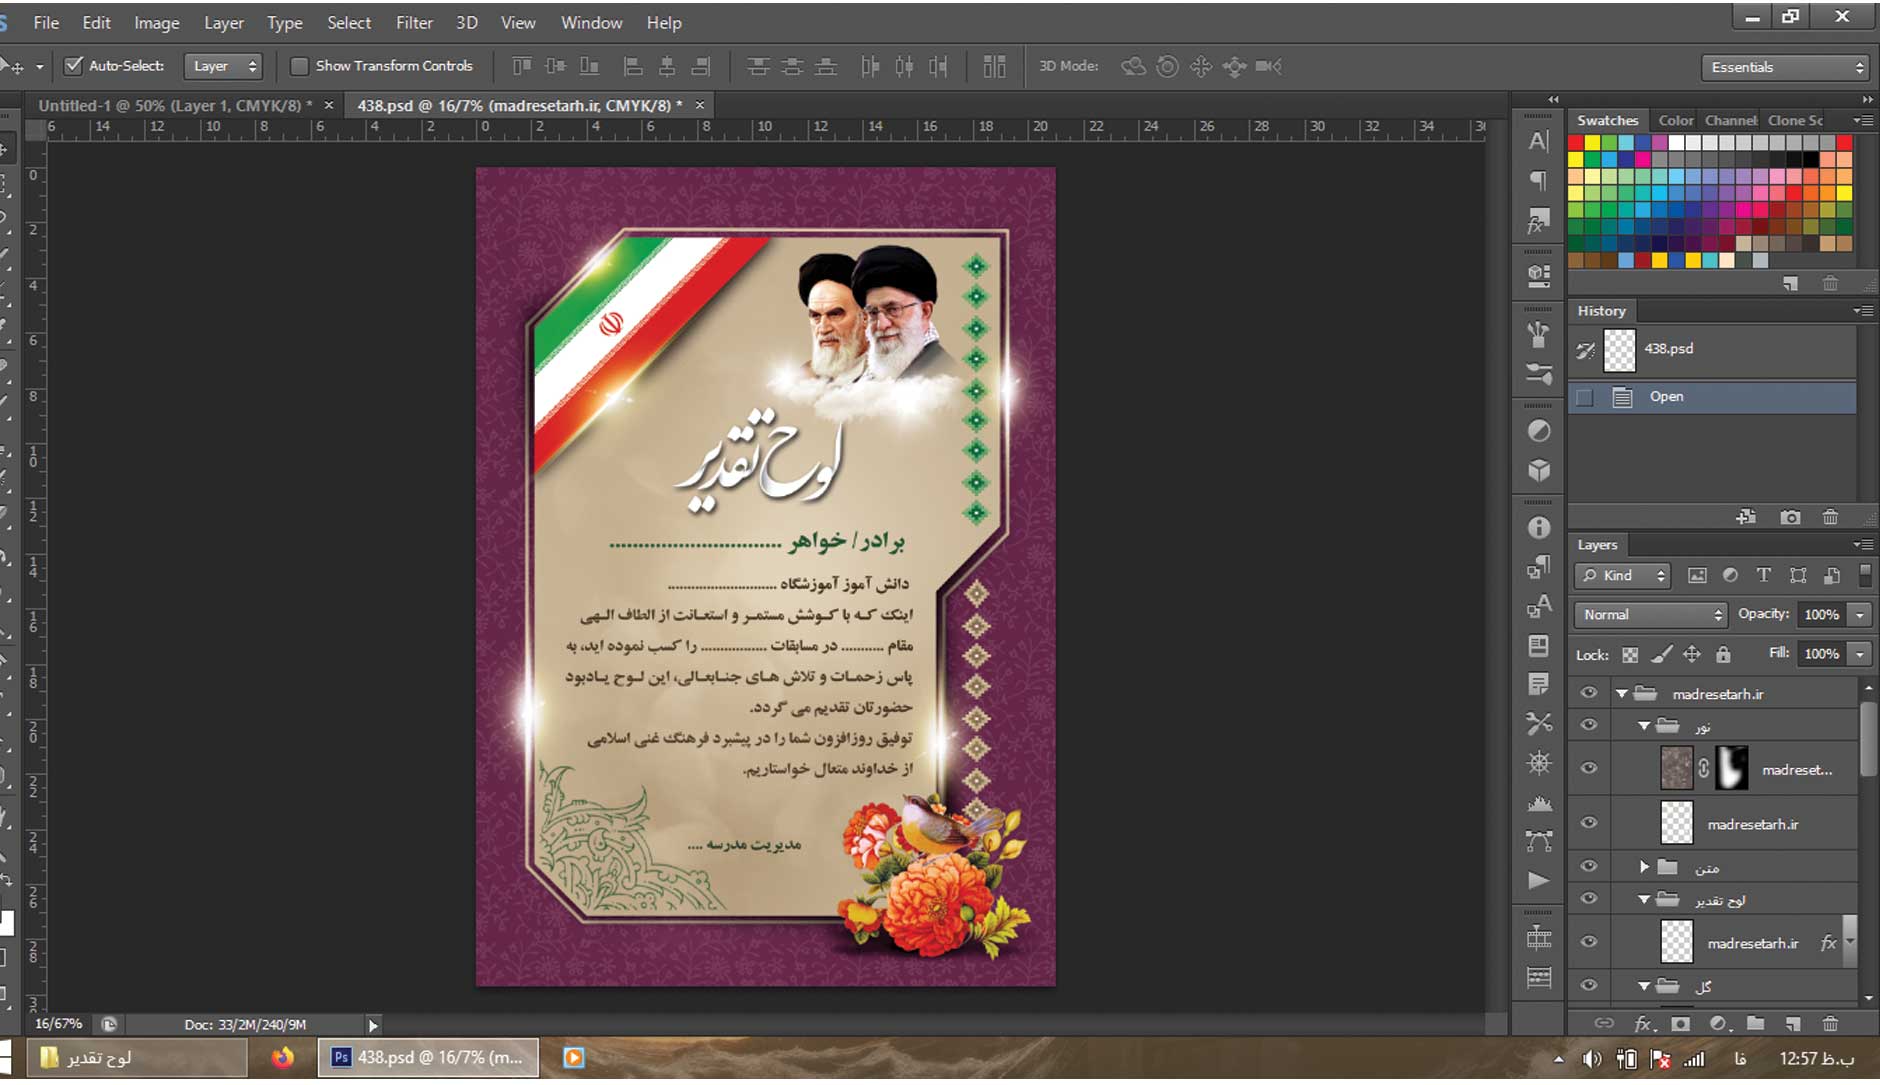The height and width of the screenshot is (1085, 1880).
Task: Hide the top madresetarh.ir group
Action: [1589, 693]
